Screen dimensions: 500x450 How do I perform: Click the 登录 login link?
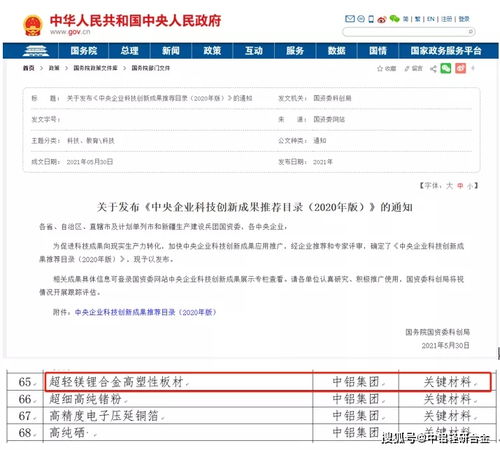[x=464, y=19]
